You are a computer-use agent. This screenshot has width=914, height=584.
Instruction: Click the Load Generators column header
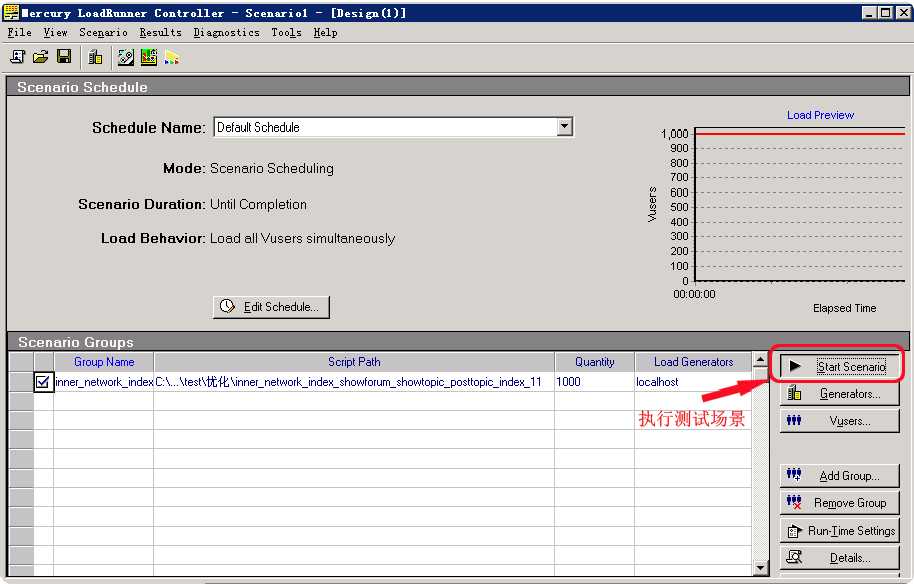point(693,362)
